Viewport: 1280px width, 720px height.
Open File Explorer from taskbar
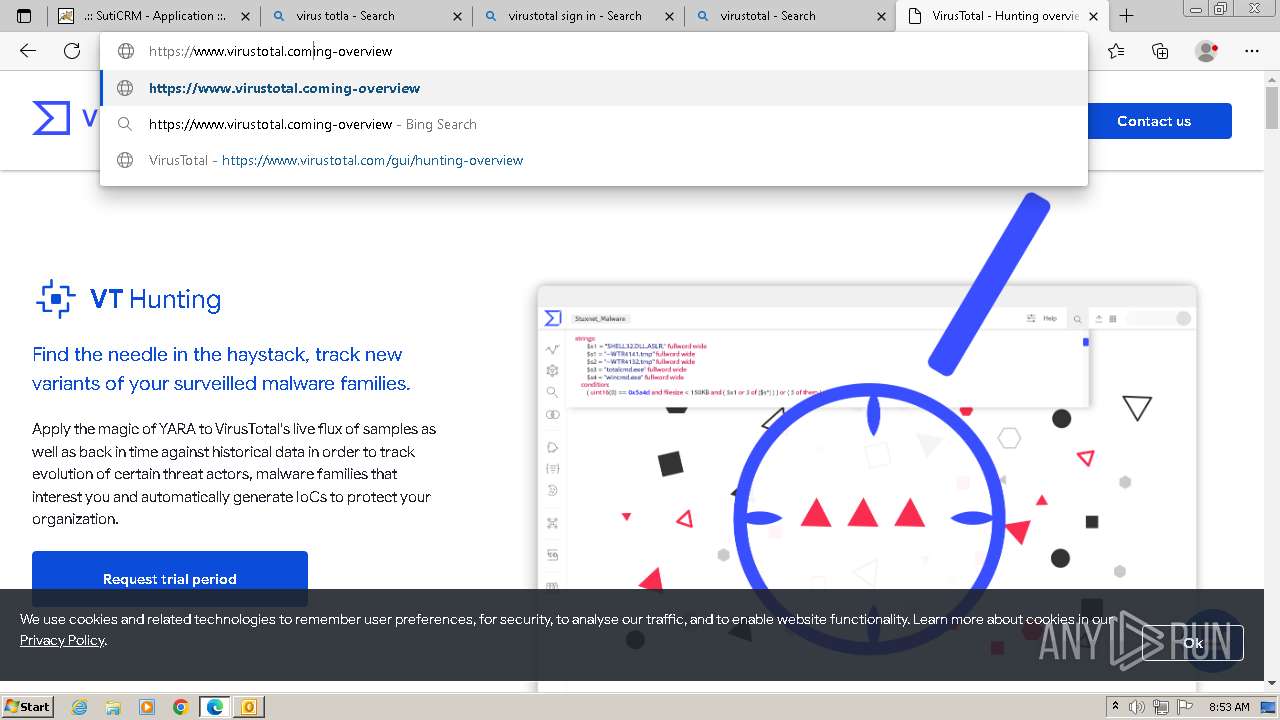click(113, 707)
